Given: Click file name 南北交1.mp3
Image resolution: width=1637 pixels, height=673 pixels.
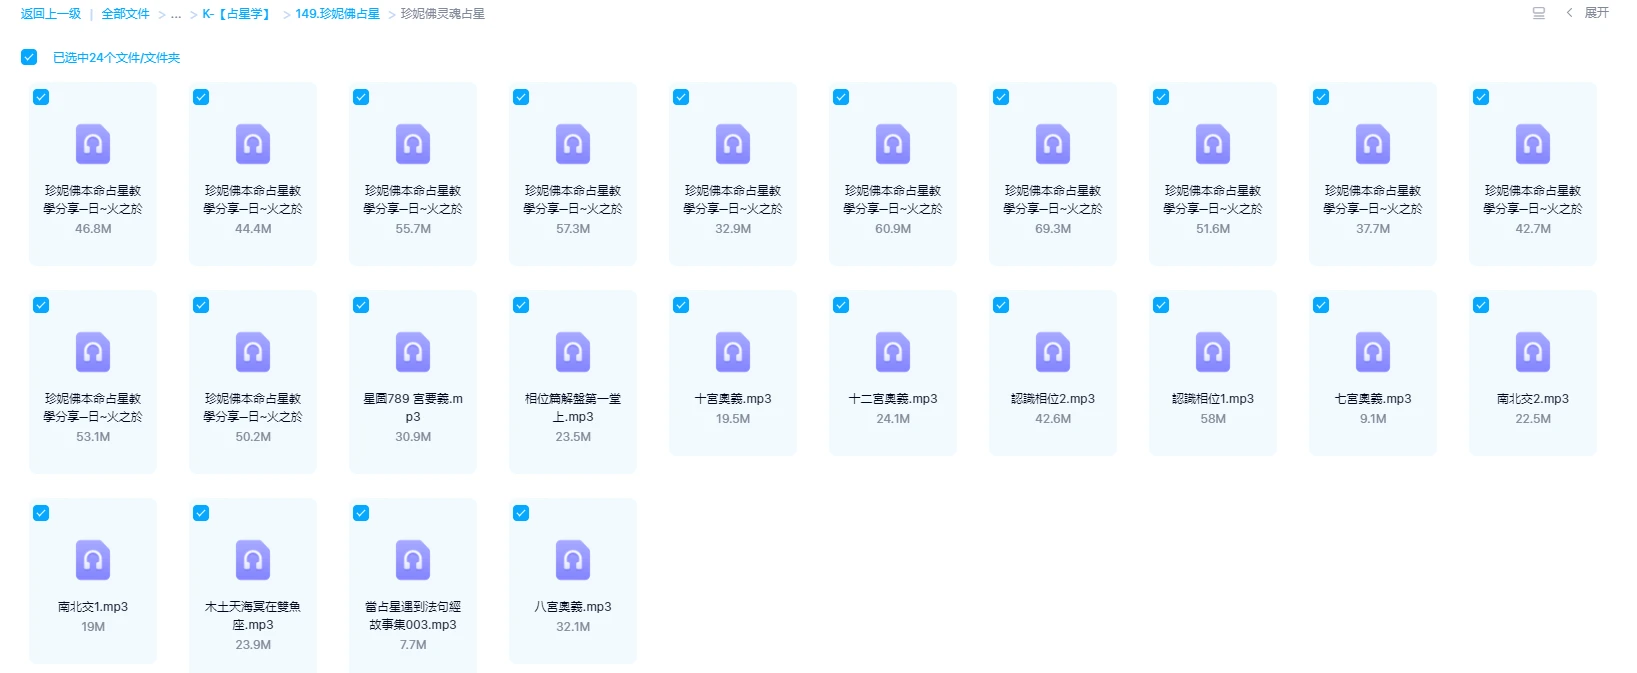Looking at the screenshot, I should coord(93,606).
